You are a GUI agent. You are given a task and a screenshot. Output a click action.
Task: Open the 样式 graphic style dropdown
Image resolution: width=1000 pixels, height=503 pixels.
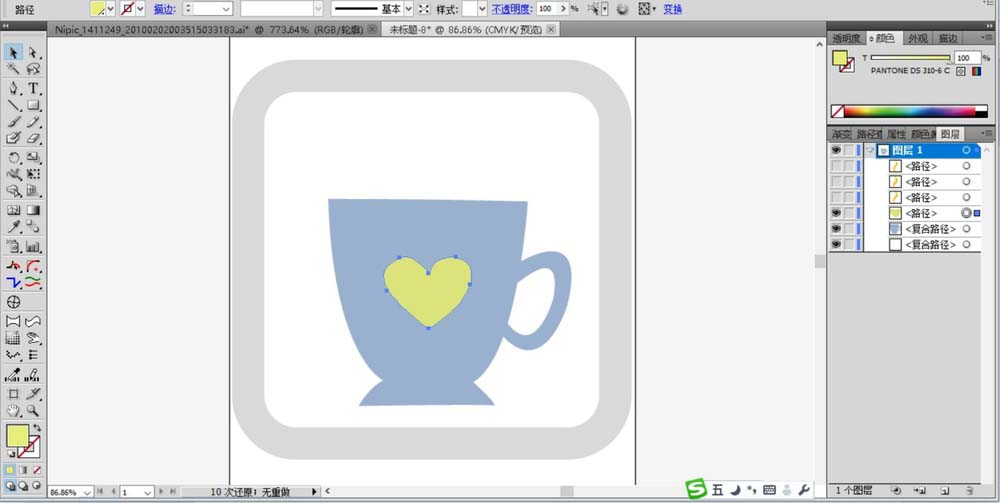click(482, 9)
